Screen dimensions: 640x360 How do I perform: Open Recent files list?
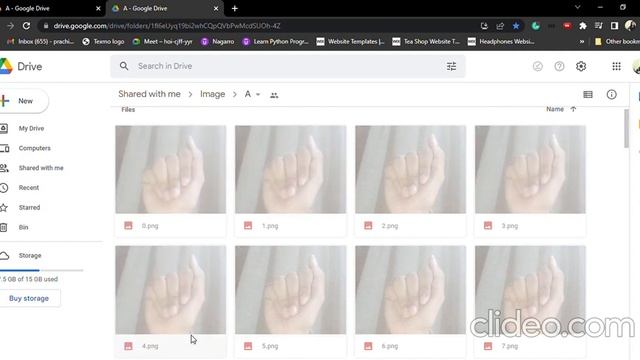29,188
